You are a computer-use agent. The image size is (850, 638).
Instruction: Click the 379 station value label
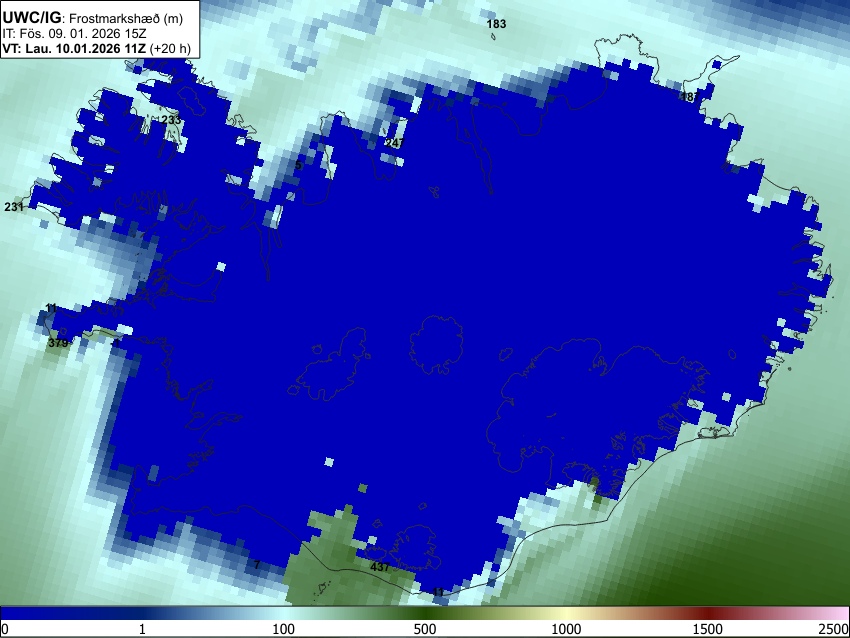point(58,343)
